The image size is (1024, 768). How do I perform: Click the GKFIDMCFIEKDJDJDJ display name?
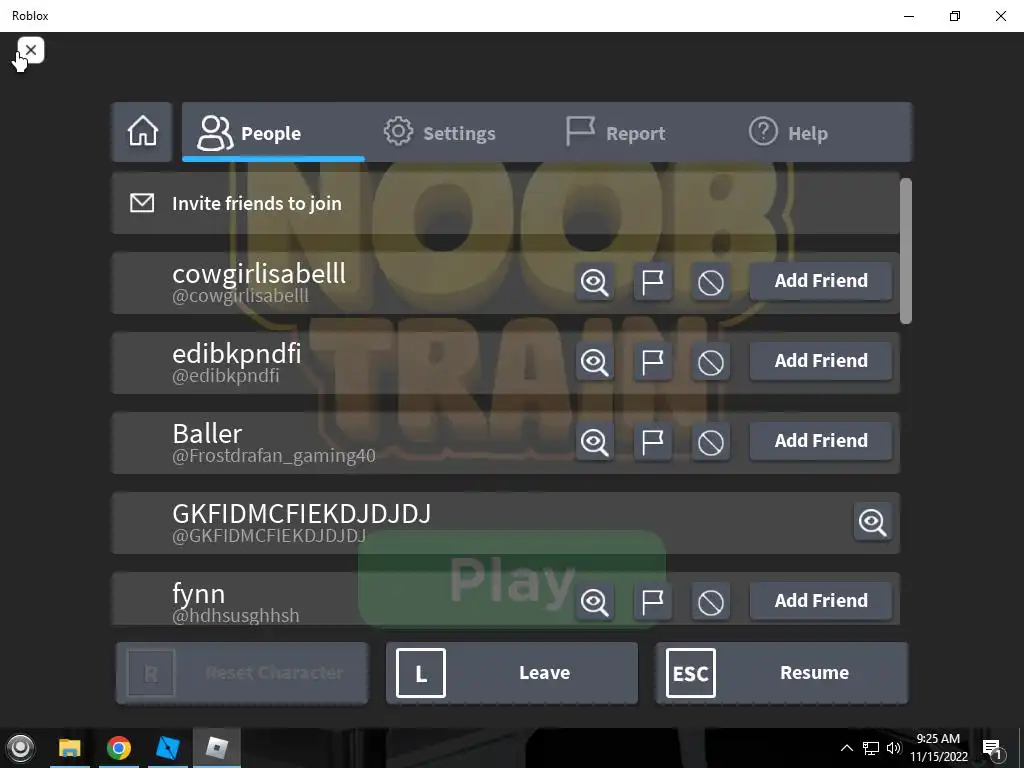302,514
